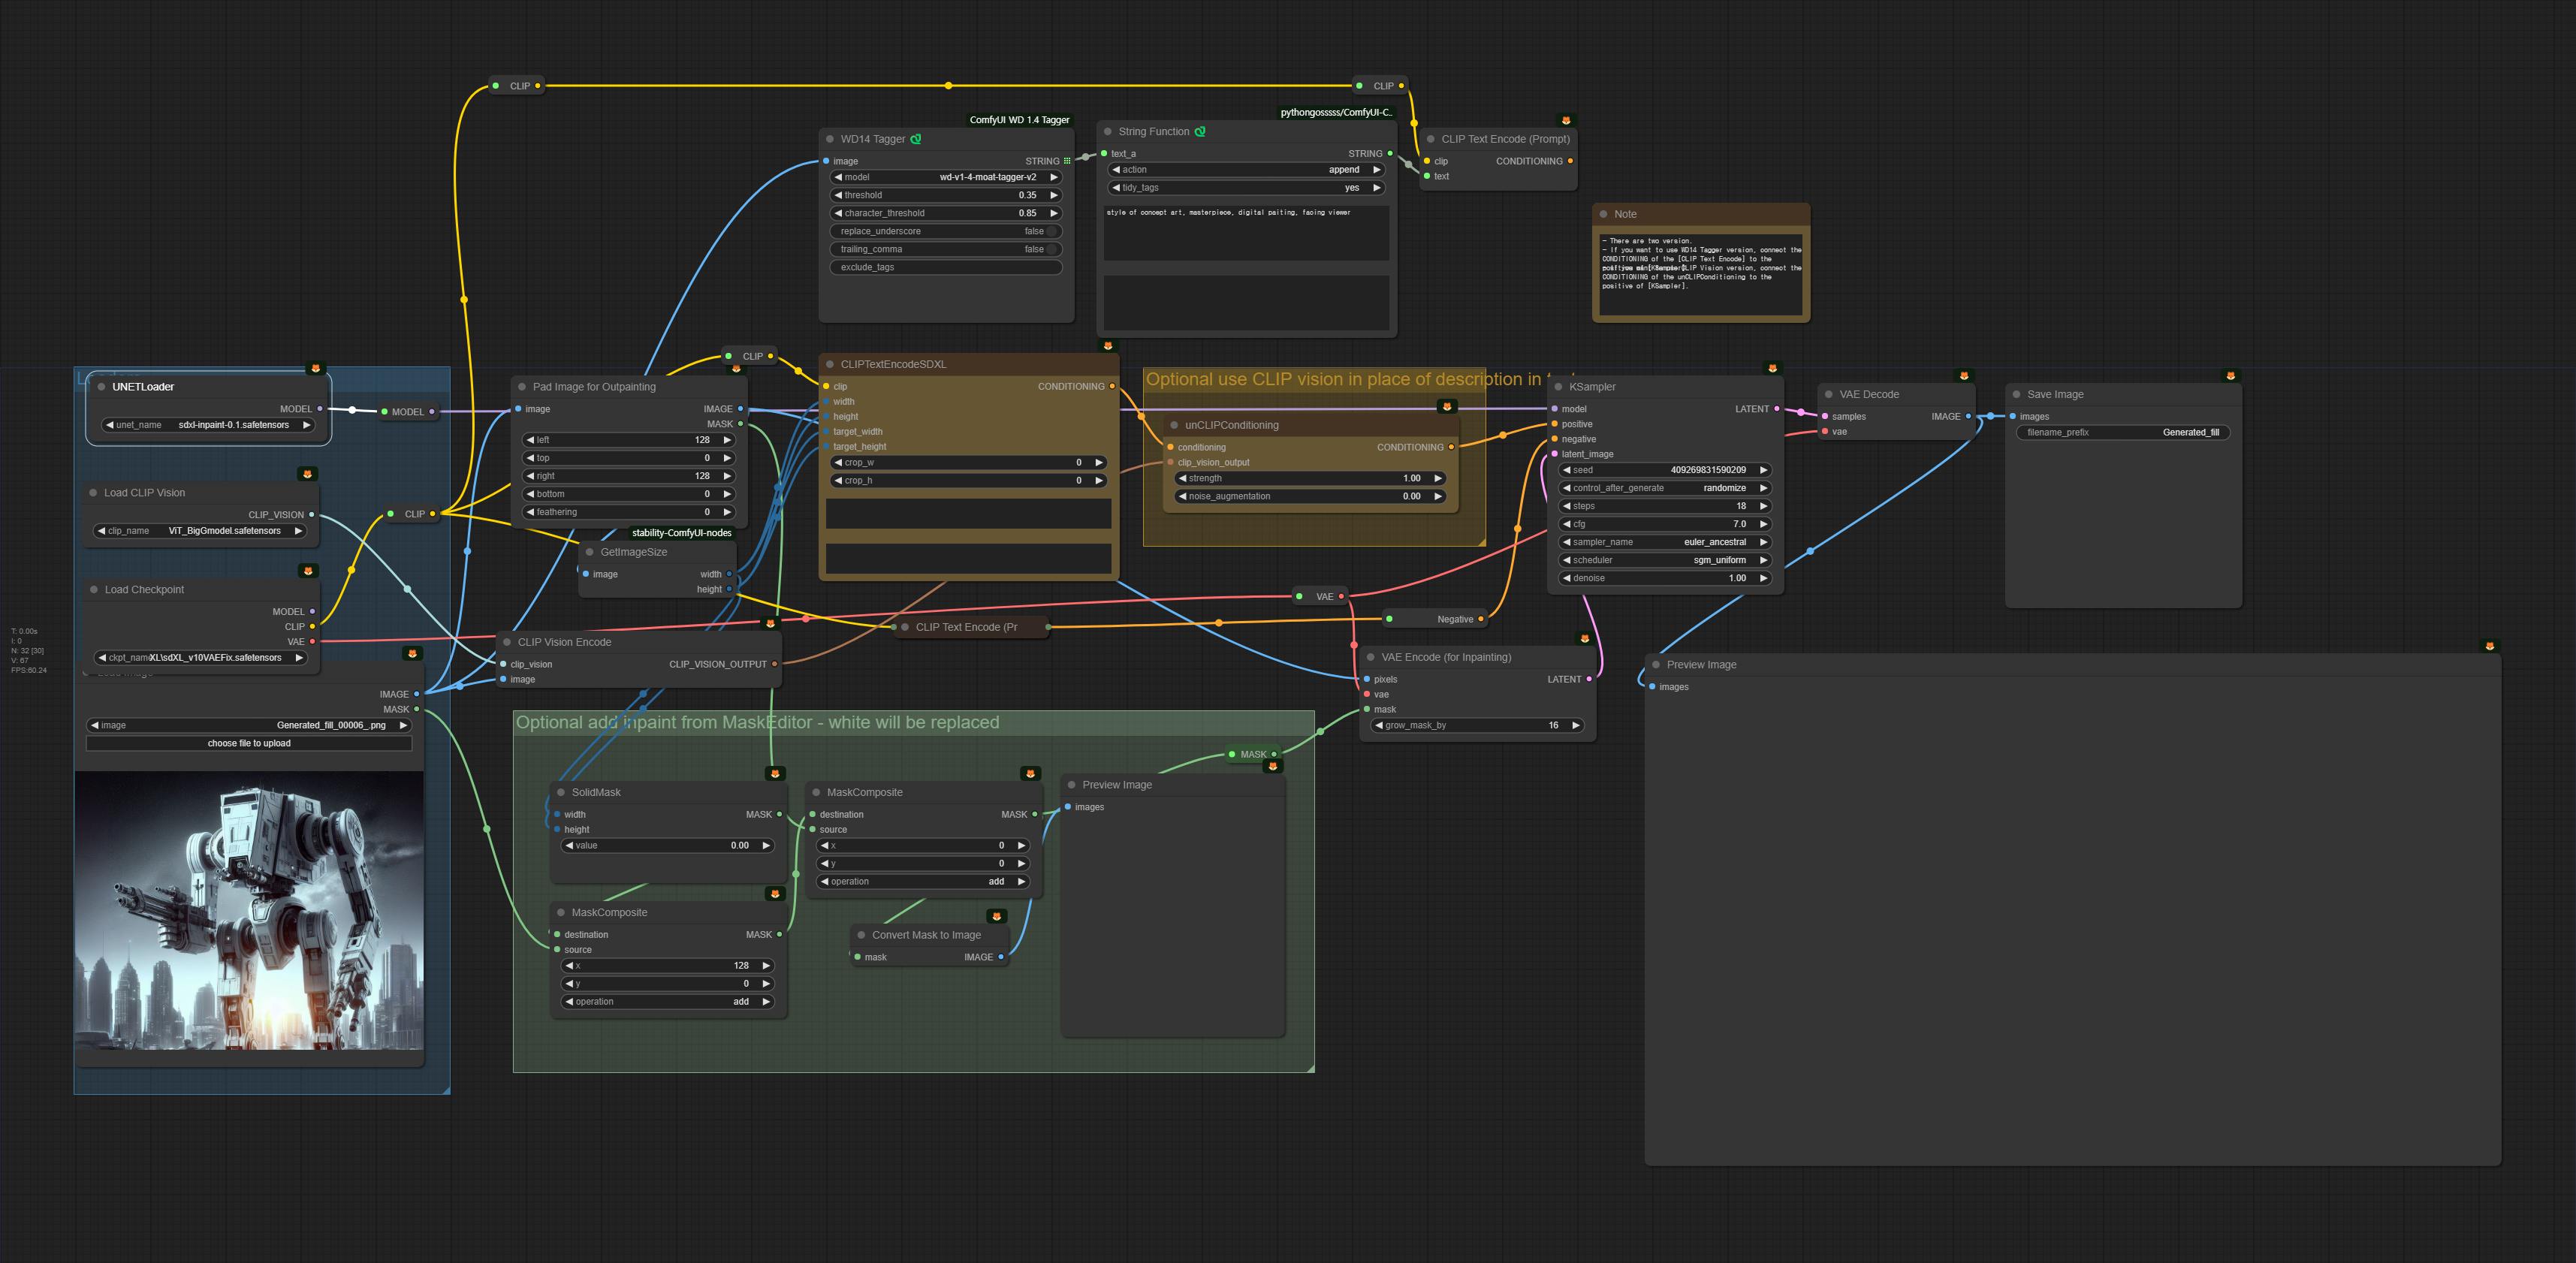This screenshot has height=1263, width=2576.
Task: Collapse the Save Image node using its dot
Action: [x=2017, y=394]
